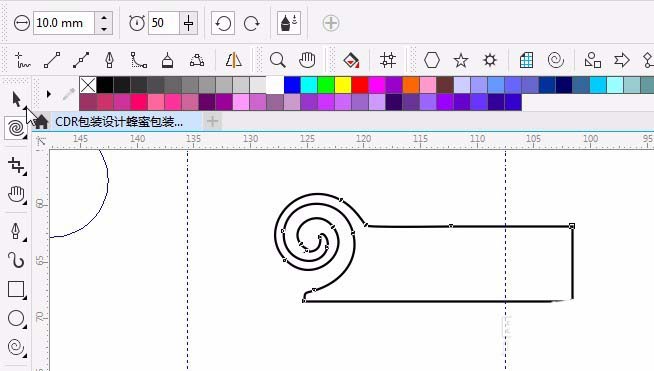This screenshot has height=371, width=654.
Task: Select the Complex star tool
Action: [490, 60]
